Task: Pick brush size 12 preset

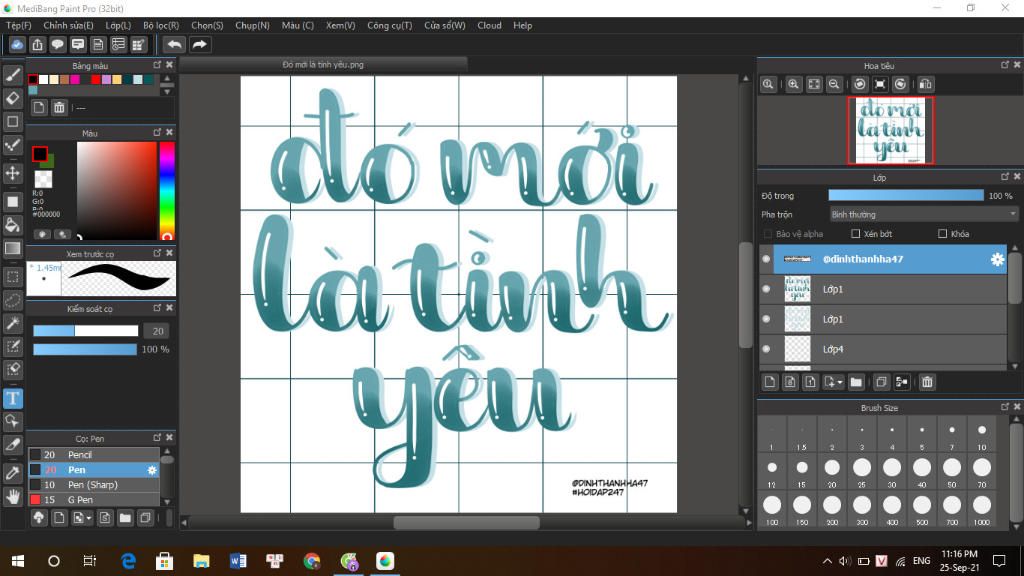Action: click(772, 468)
